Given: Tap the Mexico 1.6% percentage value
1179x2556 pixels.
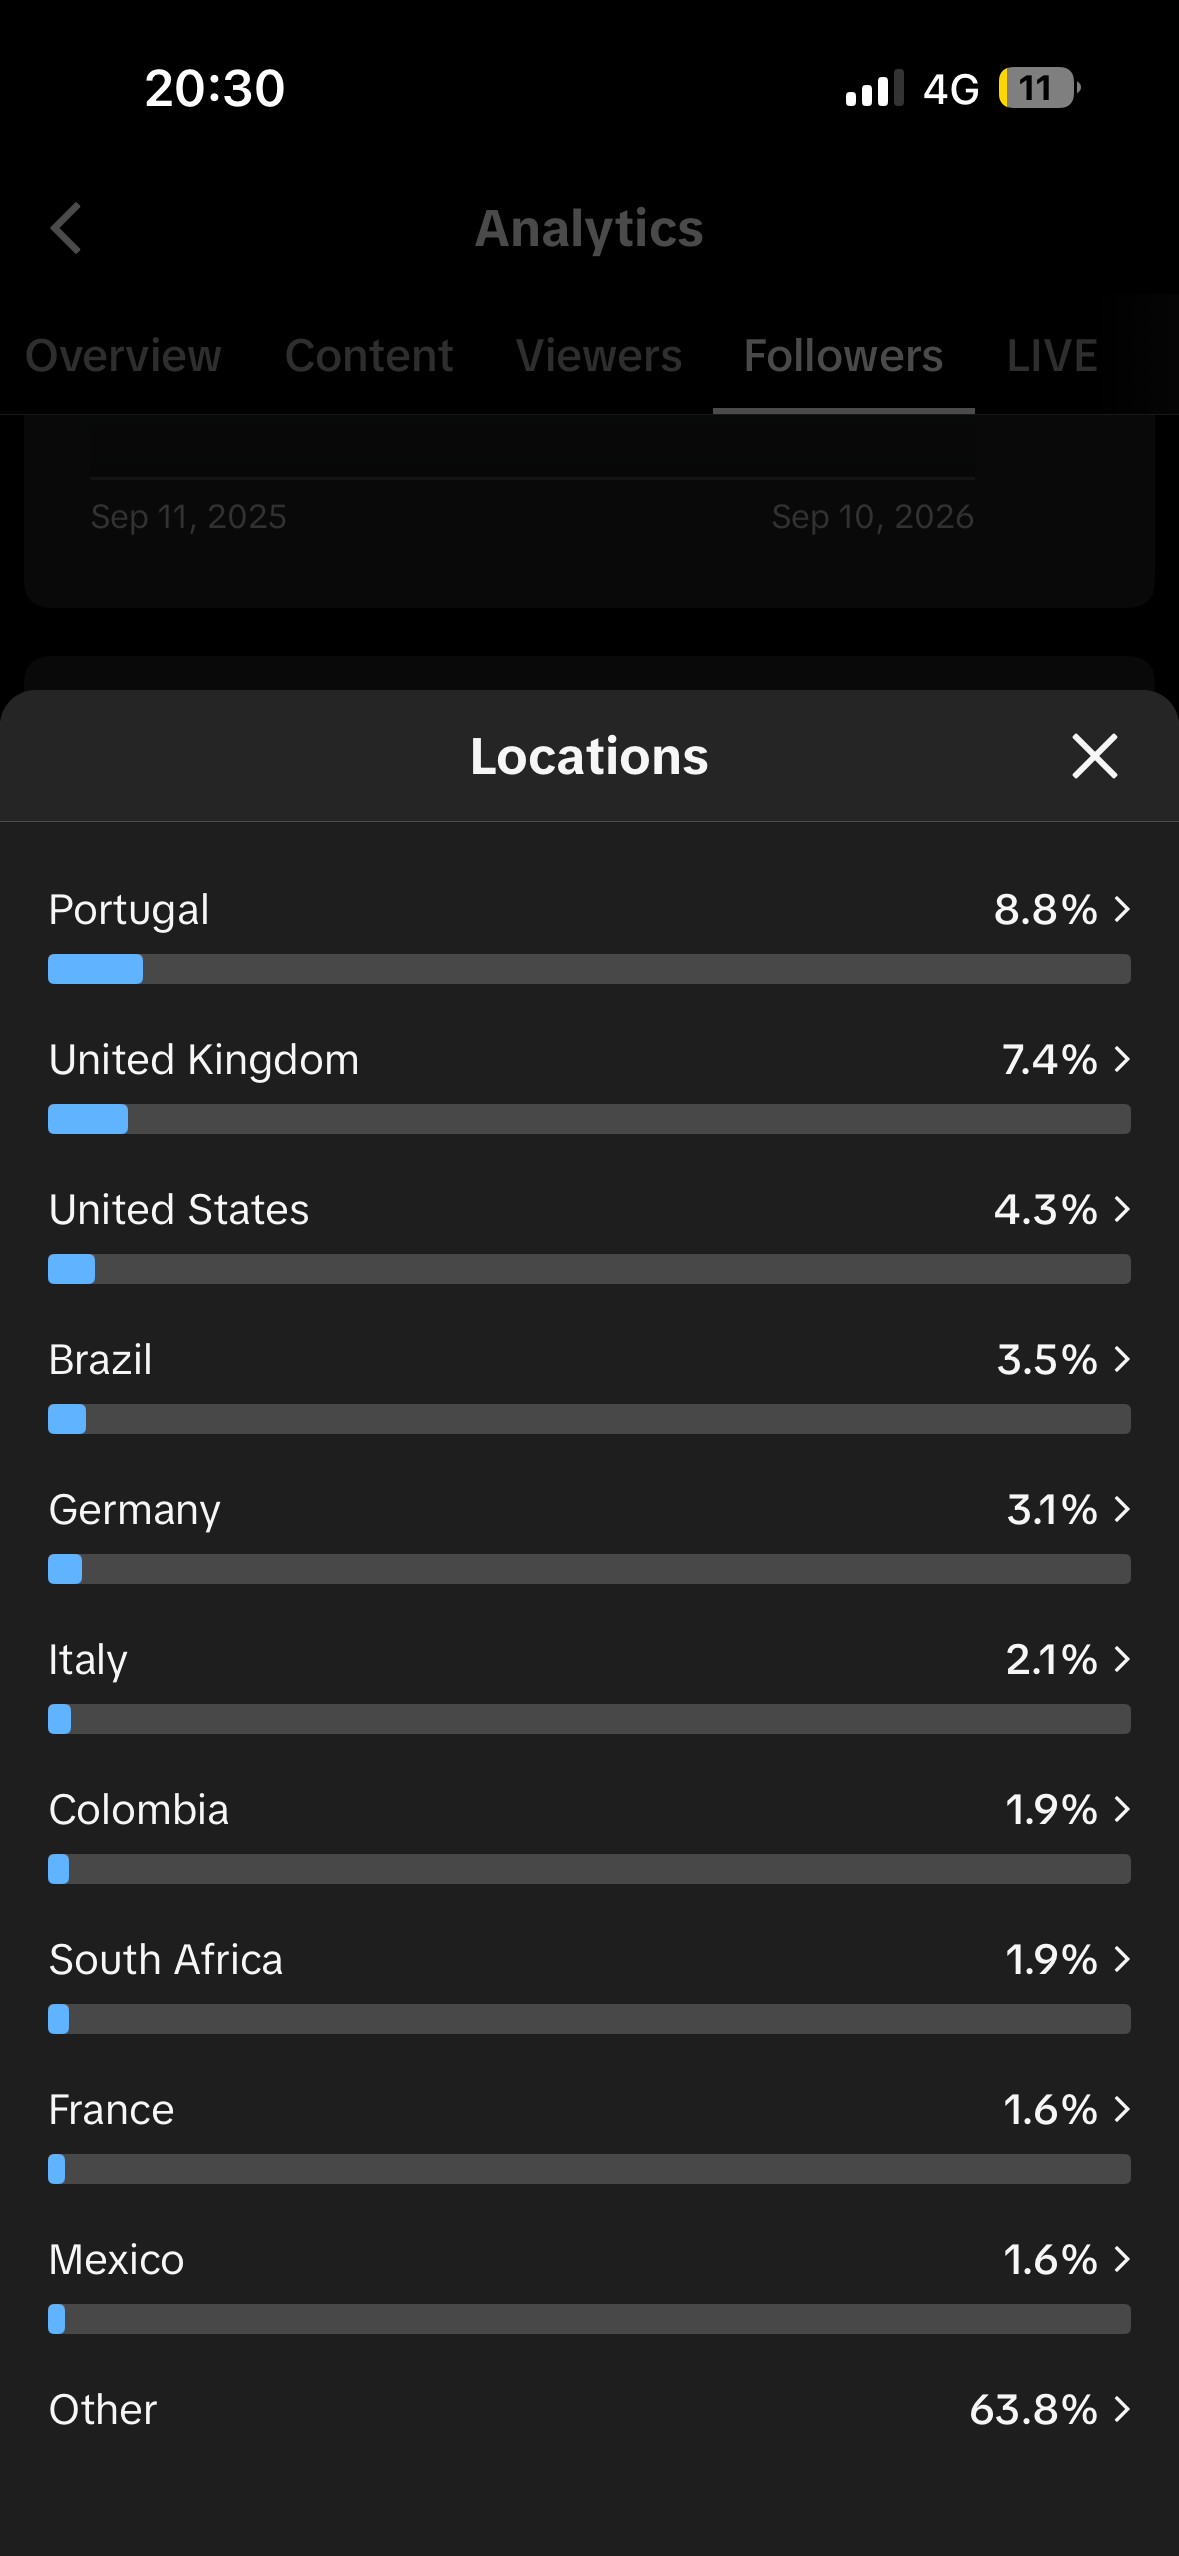Looking at the screenshot, I should [1050, 2259].
